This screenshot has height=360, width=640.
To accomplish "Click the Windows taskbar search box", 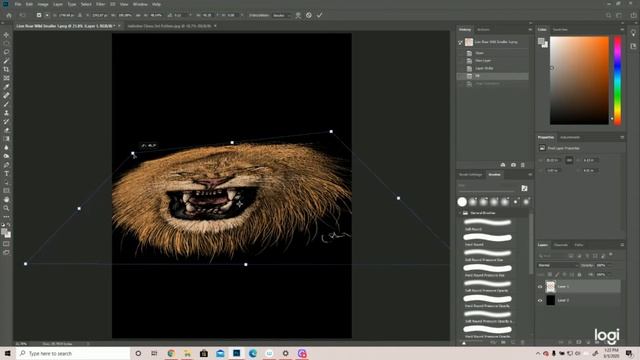I will pyautogui.click(x=73, y=353).
